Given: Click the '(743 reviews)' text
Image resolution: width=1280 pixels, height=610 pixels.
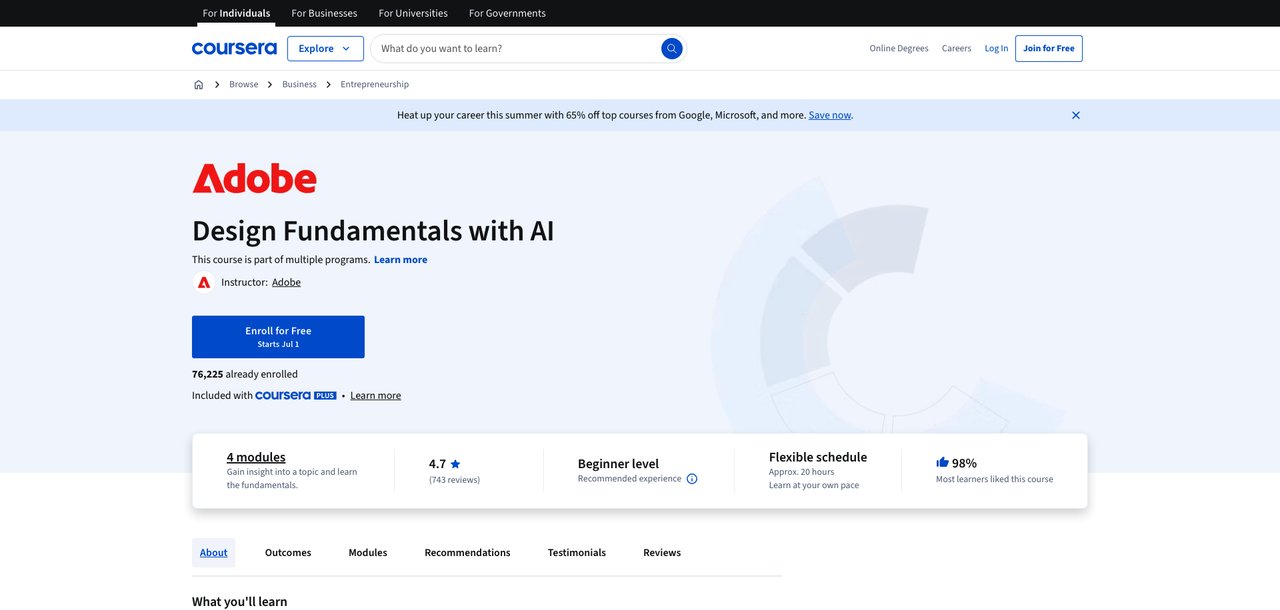Looking at the screenshot, I should [x=454, y=480].
